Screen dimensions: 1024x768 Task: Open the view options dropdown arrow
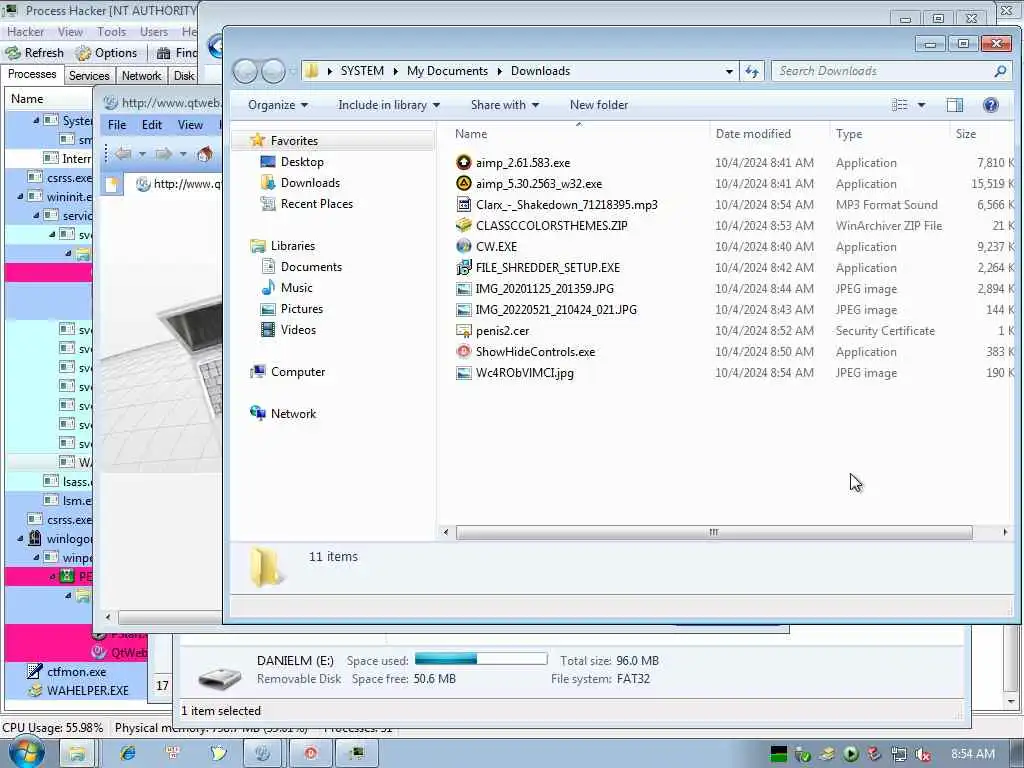point(921,104)
